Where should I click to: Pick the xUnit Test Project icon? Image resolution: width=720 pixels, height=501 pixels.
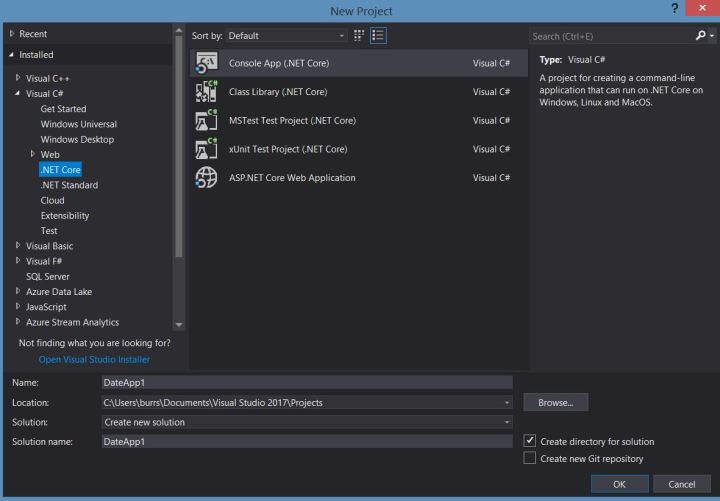[205, 150]
